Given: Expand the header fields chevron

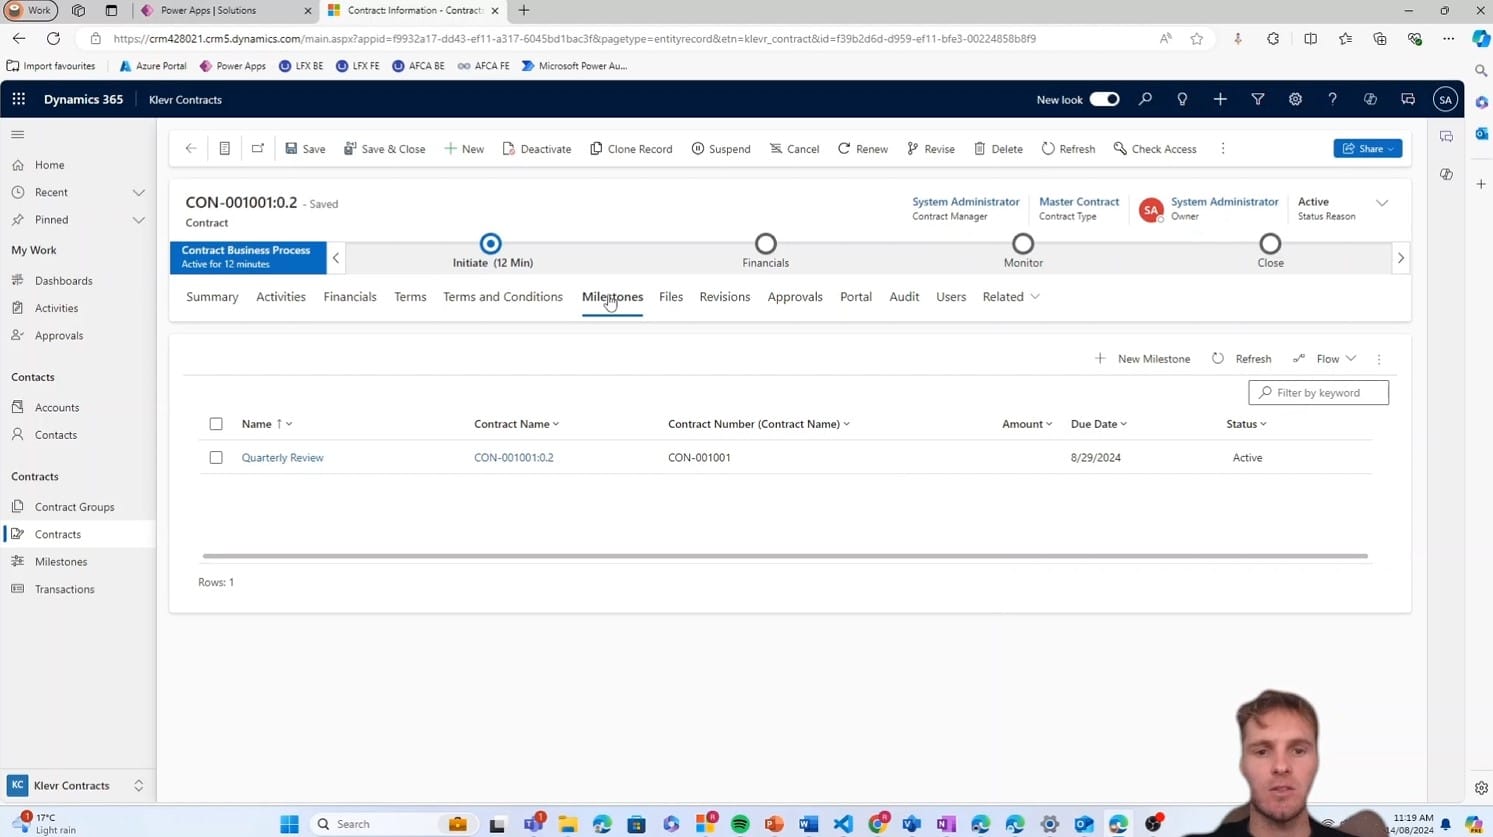Looking at the screenshot, I should (1382, 203).
